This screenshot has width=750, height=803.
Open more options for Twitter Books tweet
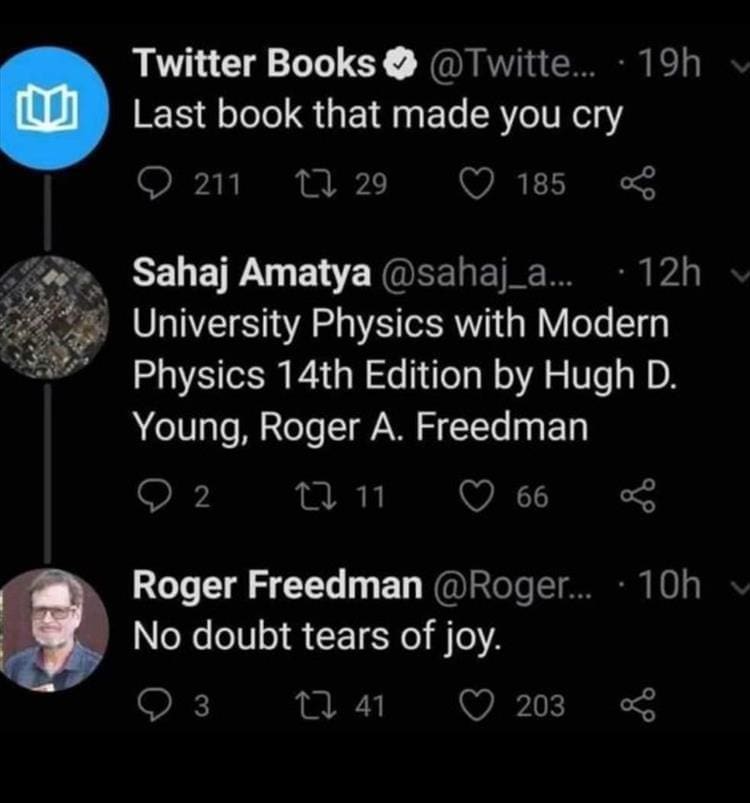click(738, 65)
